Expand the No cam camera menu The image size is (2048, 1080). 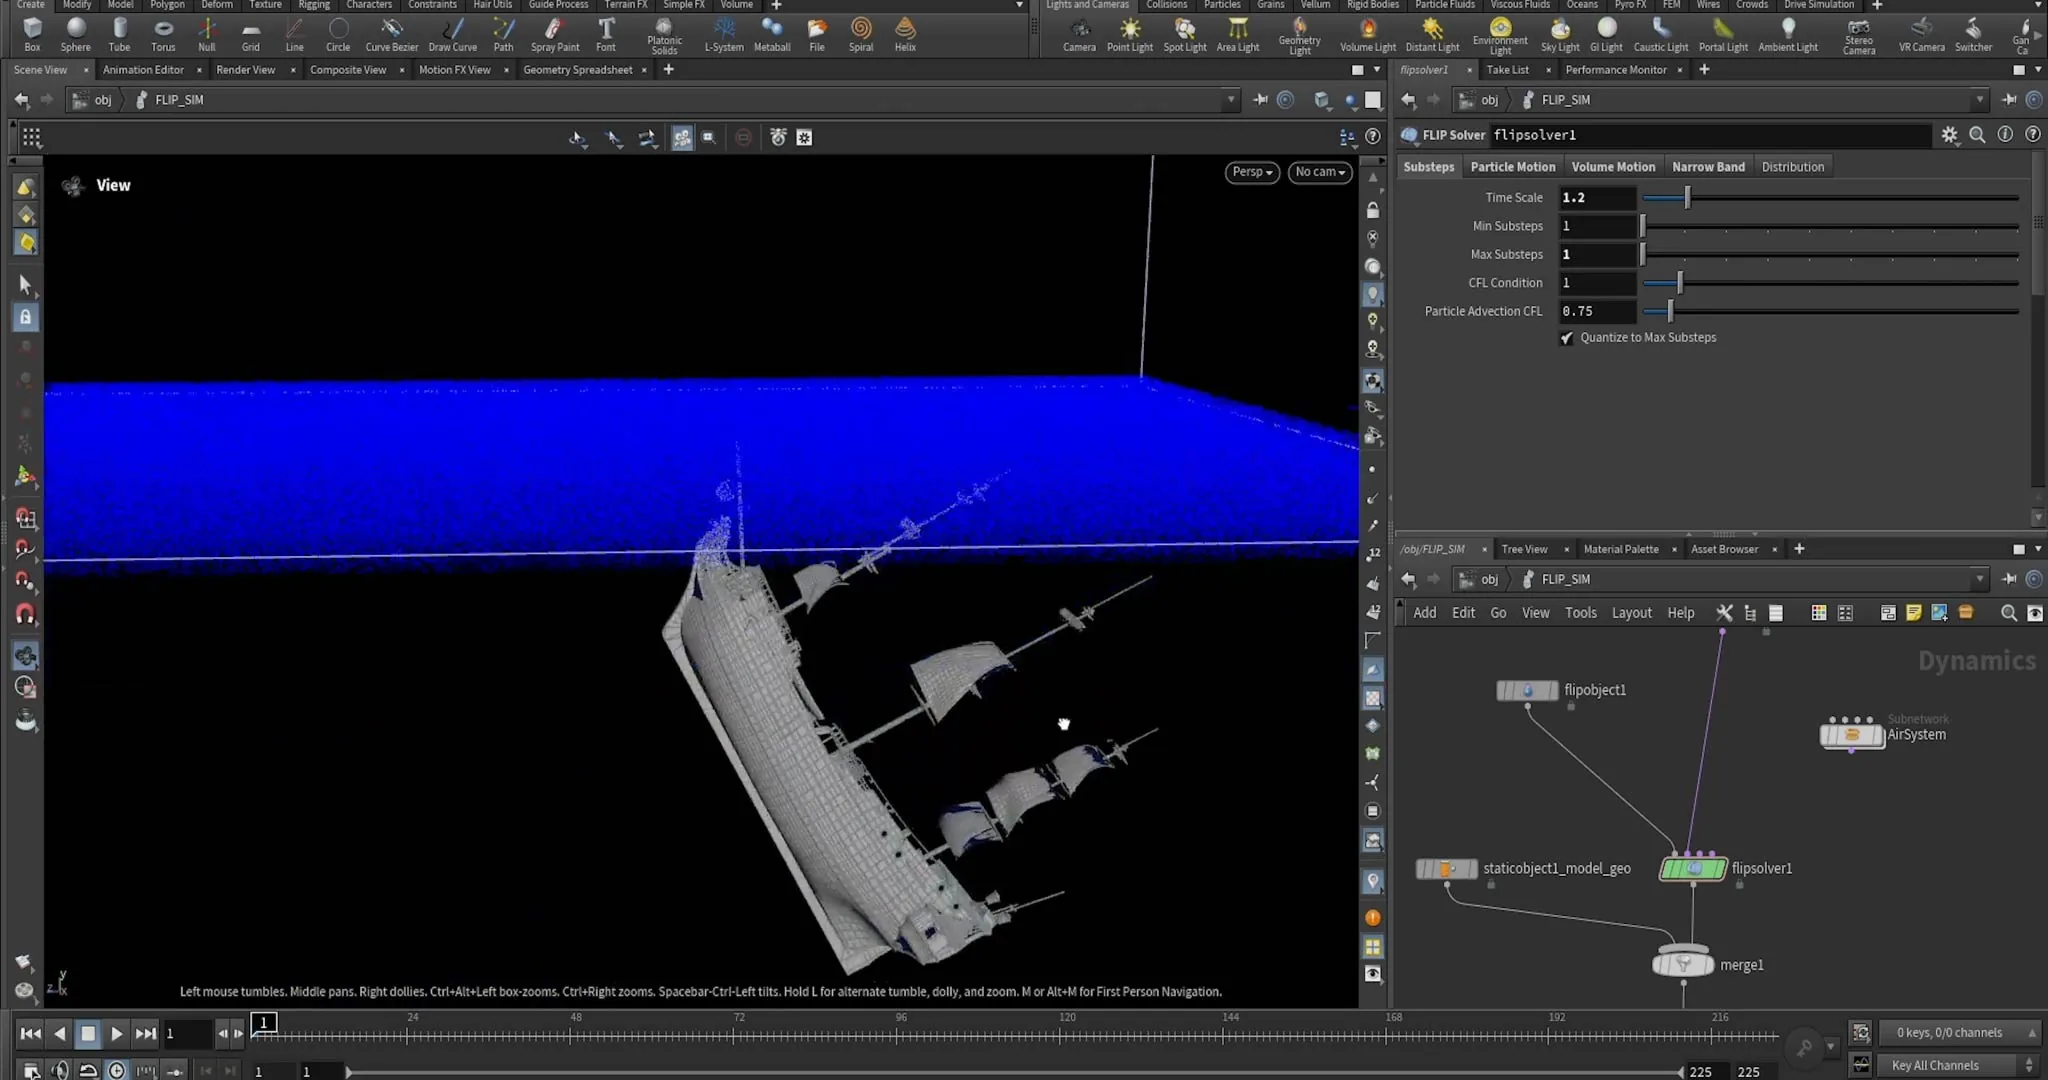click(x=1320, y=172)
